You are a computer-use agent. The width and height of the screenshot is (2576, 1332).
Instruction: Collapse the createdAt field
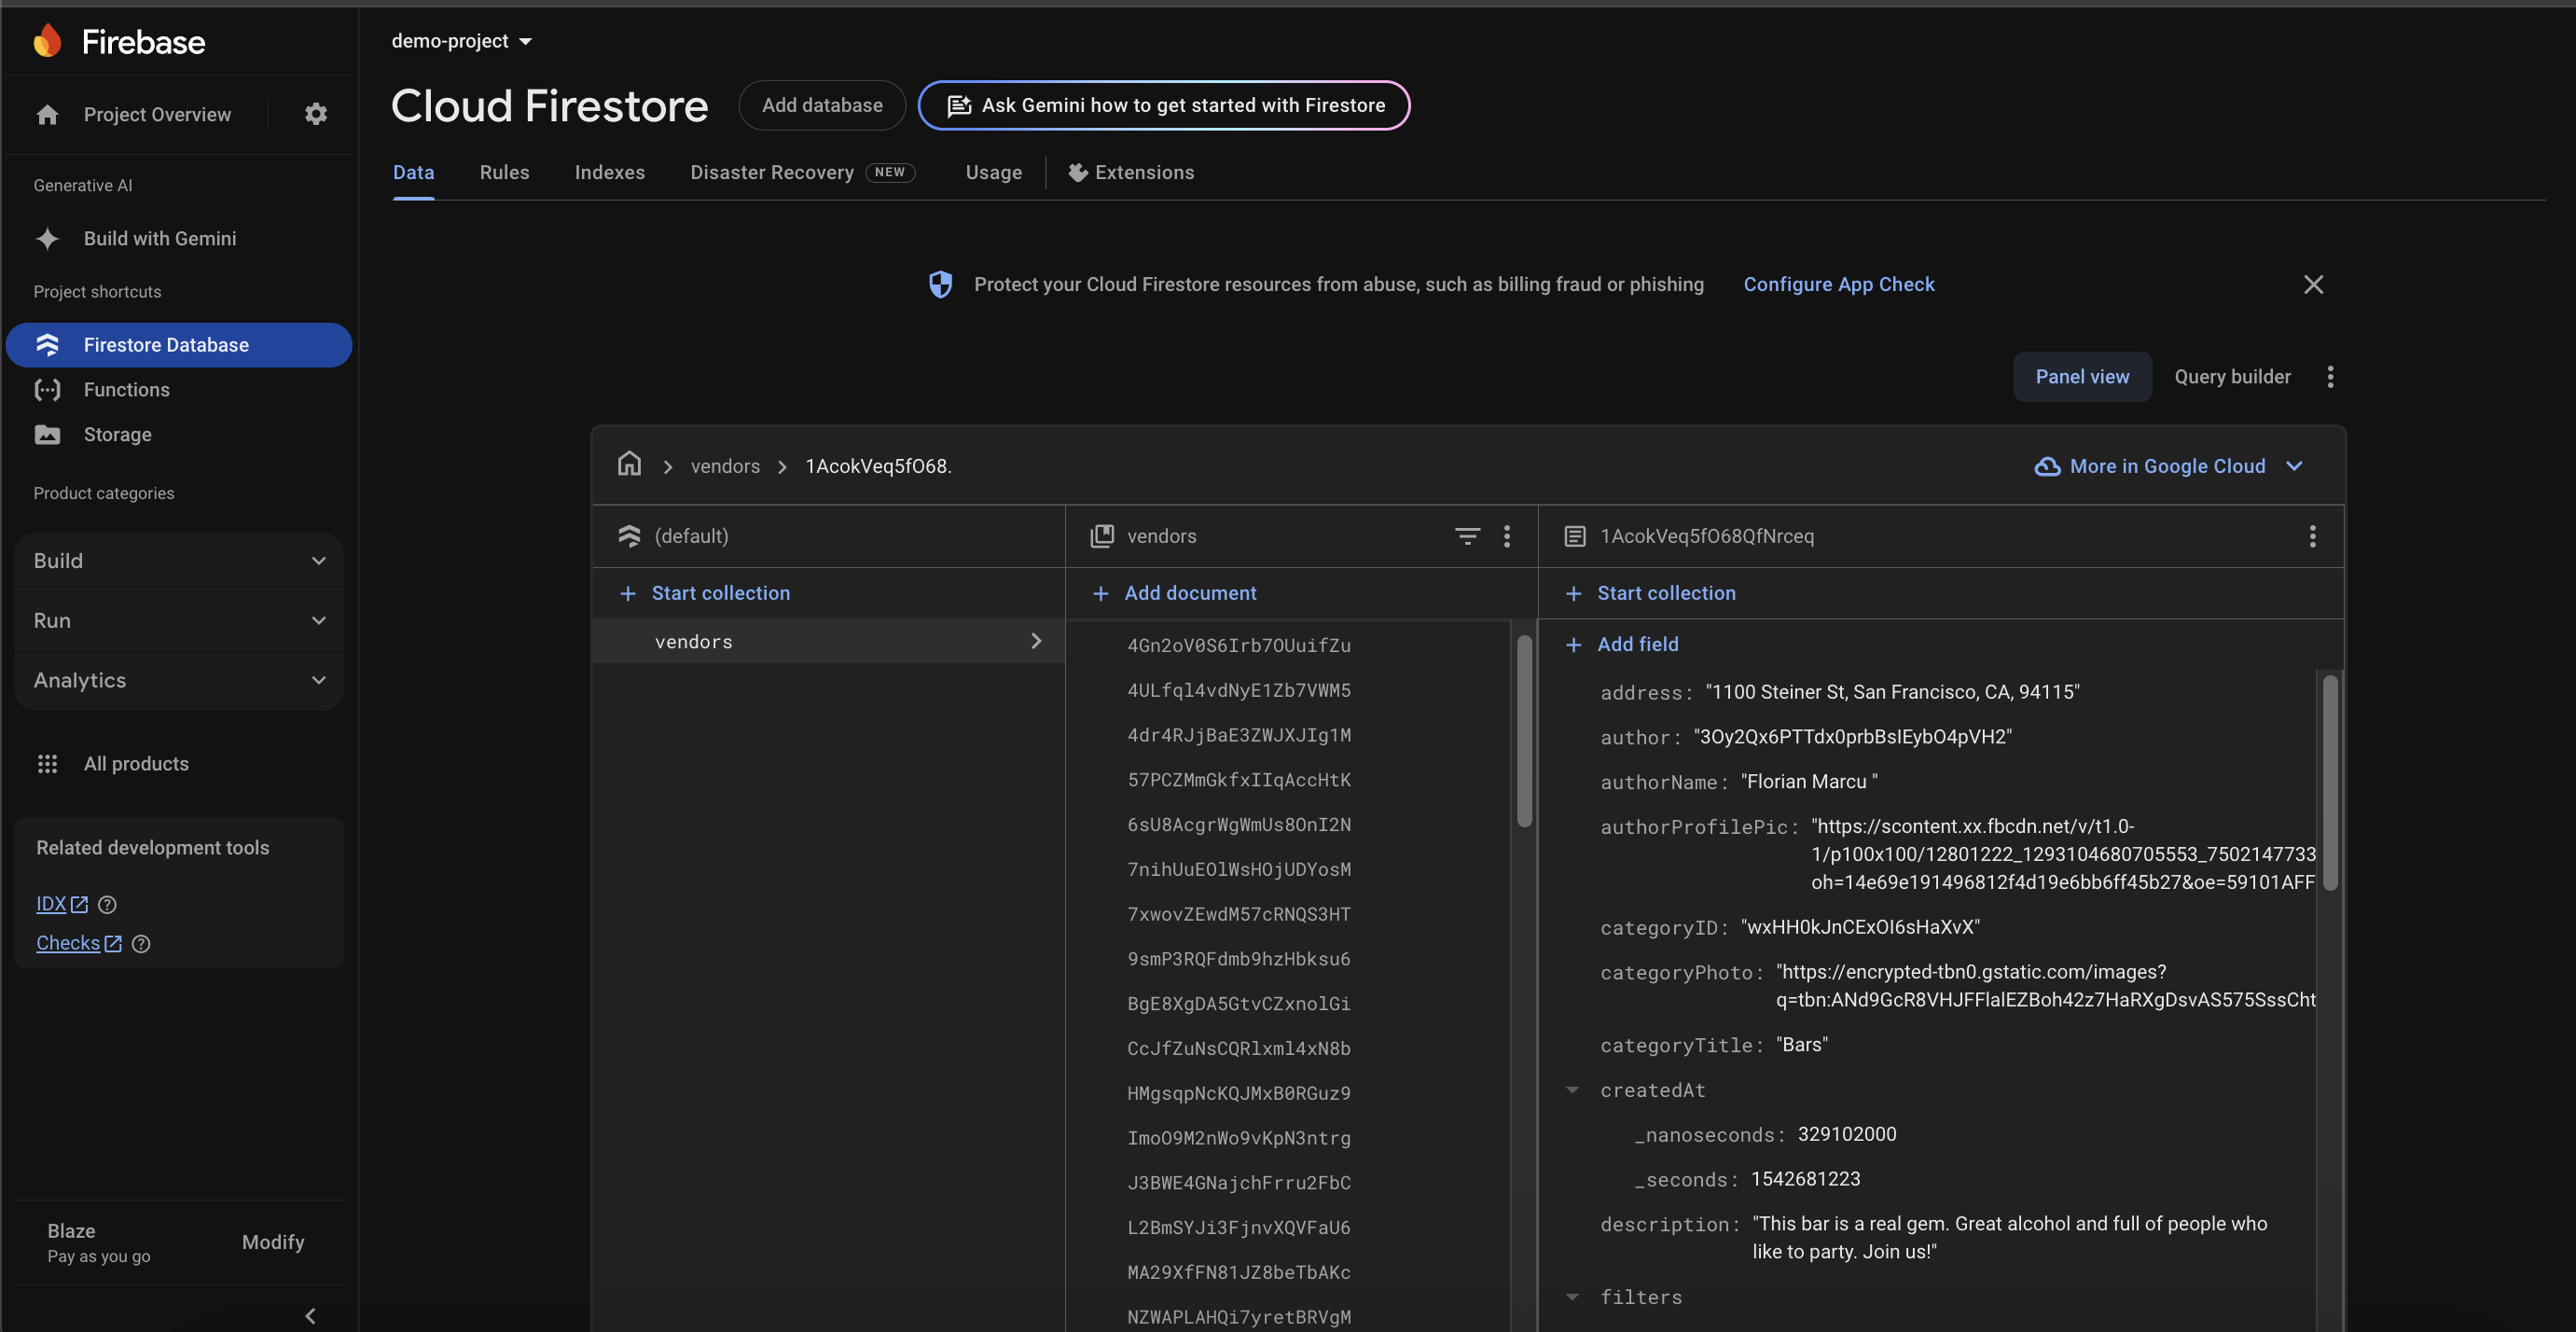pos(1572,1090)
